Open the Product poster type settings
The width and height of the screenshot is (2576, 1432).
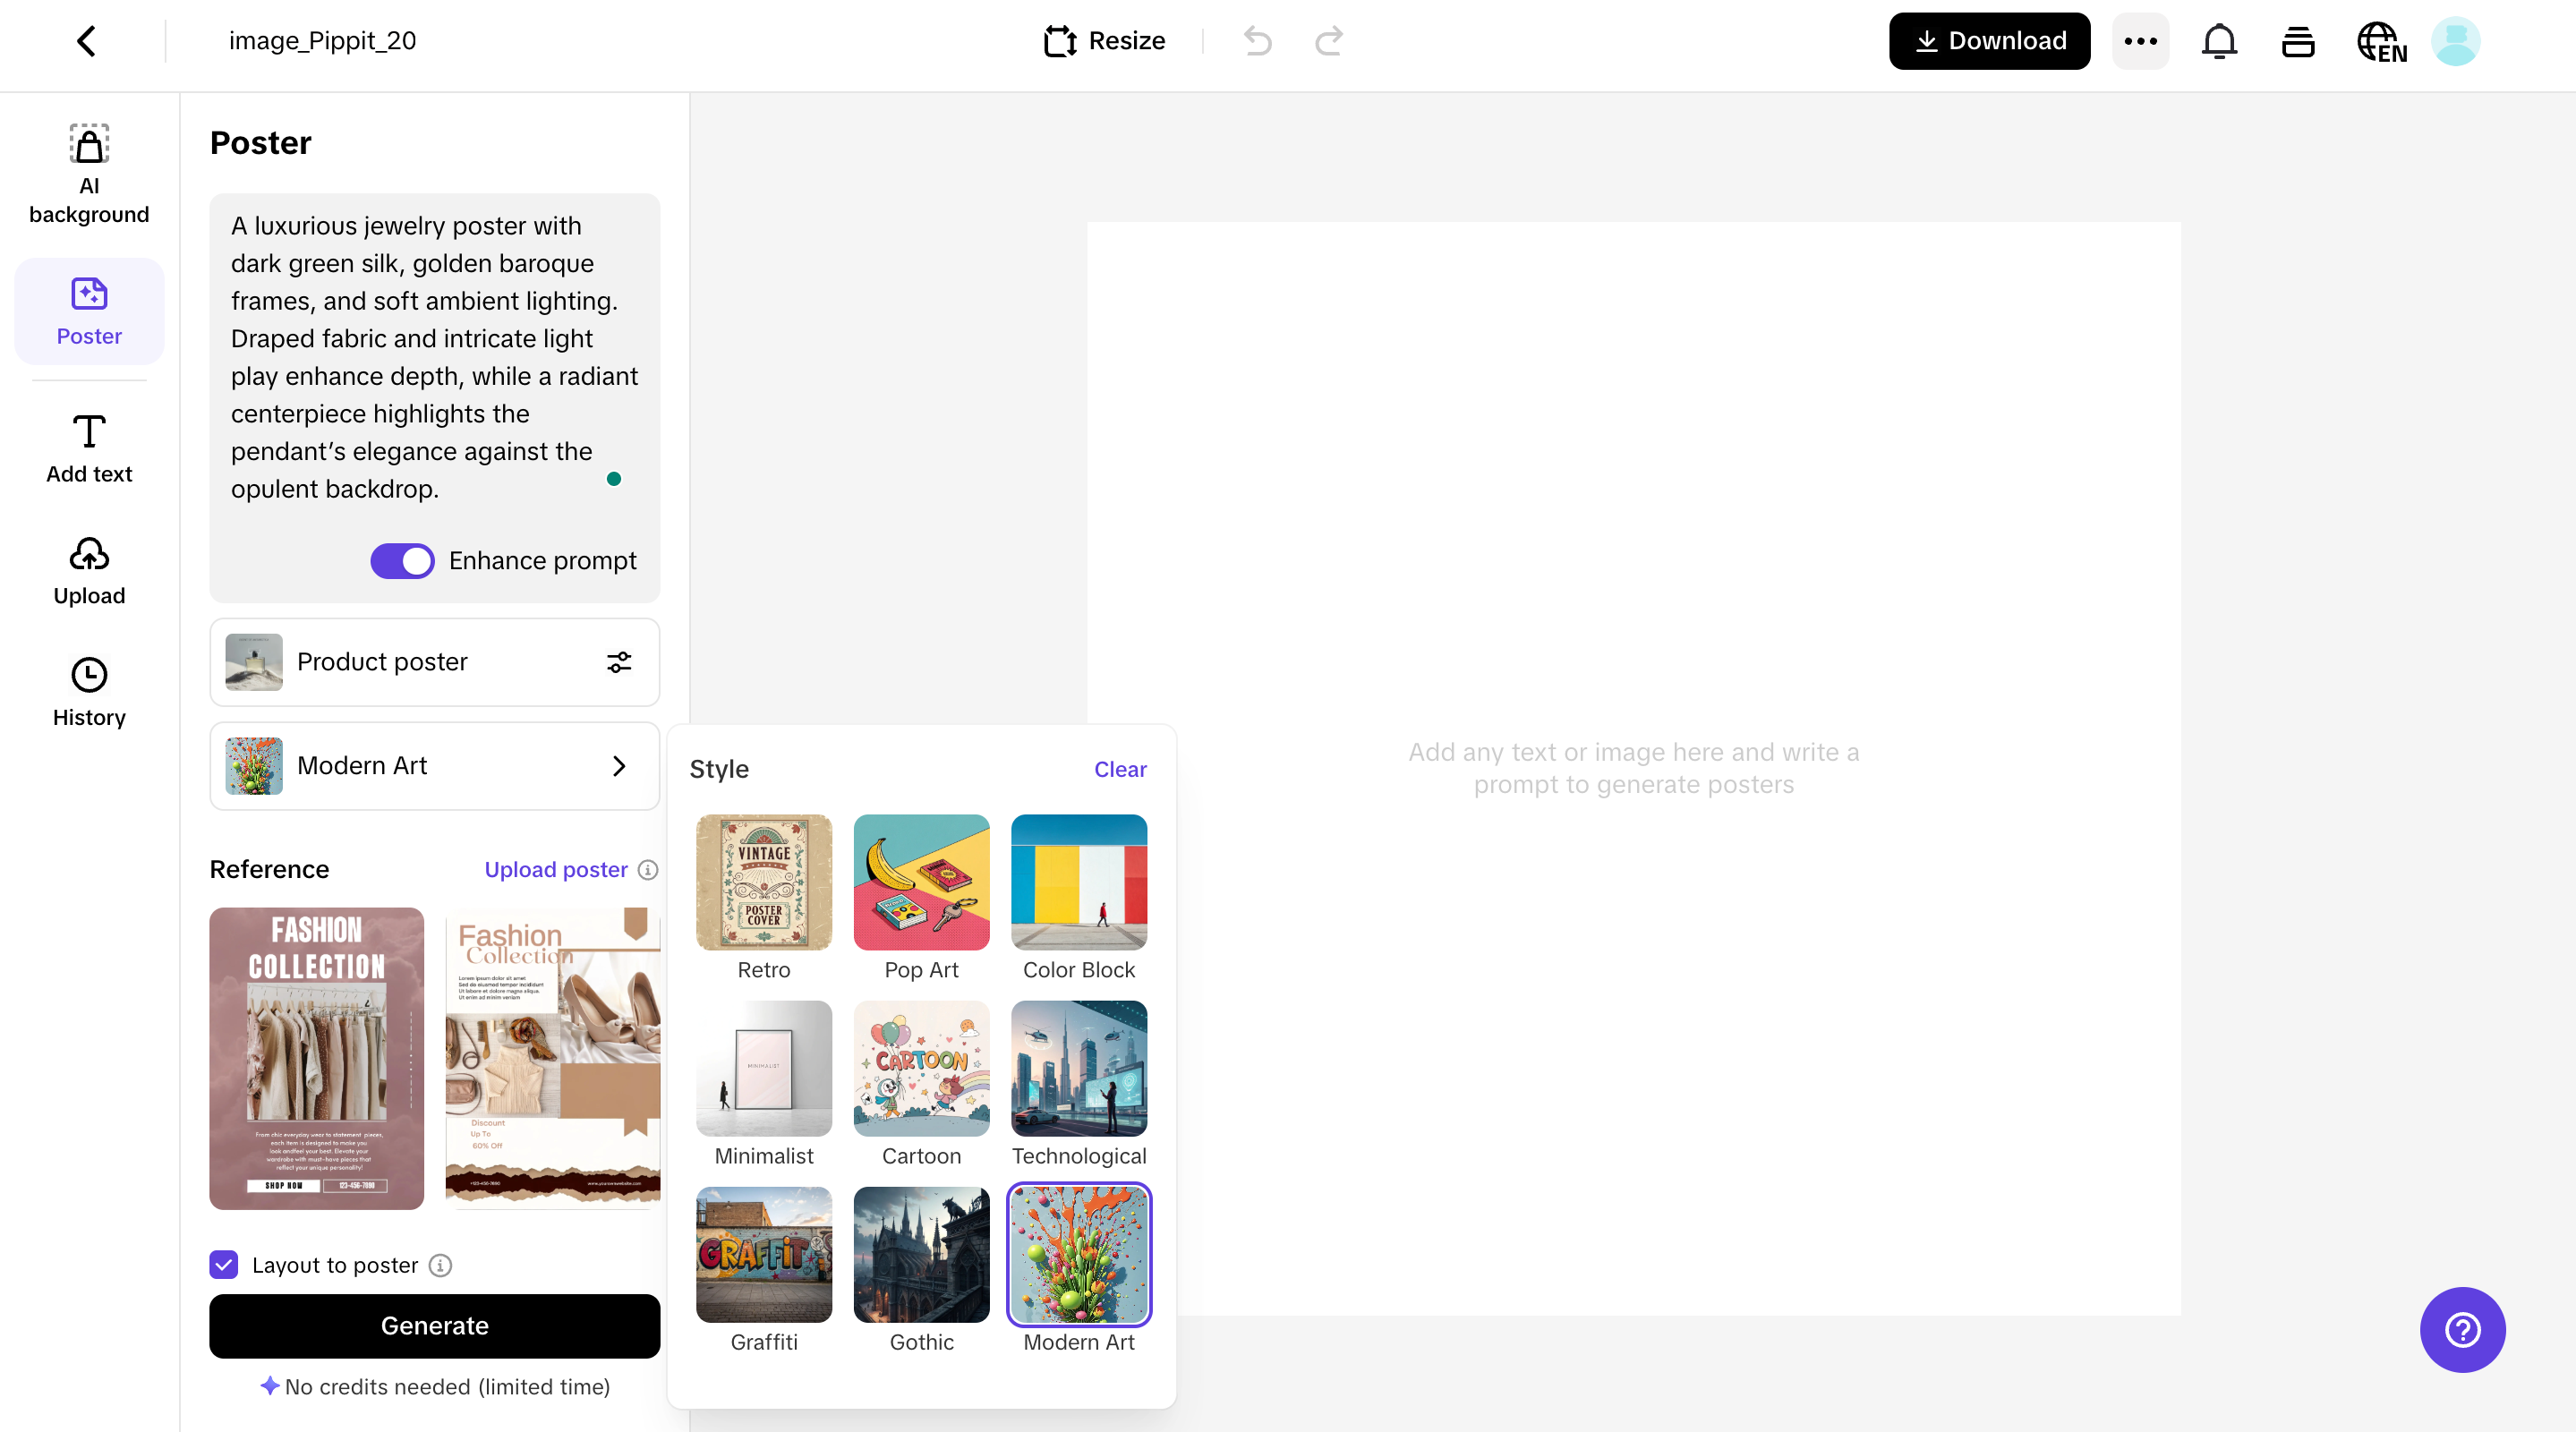coord(619,662)
